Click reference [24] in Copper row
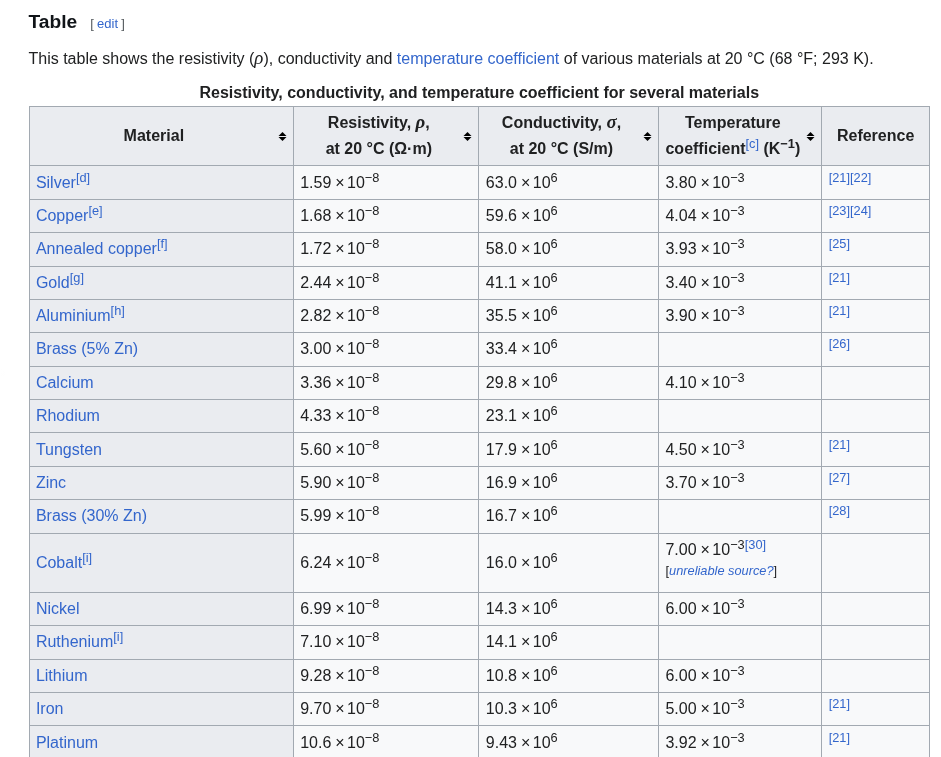Screen dimensions: 941x757 pos(861,211)
